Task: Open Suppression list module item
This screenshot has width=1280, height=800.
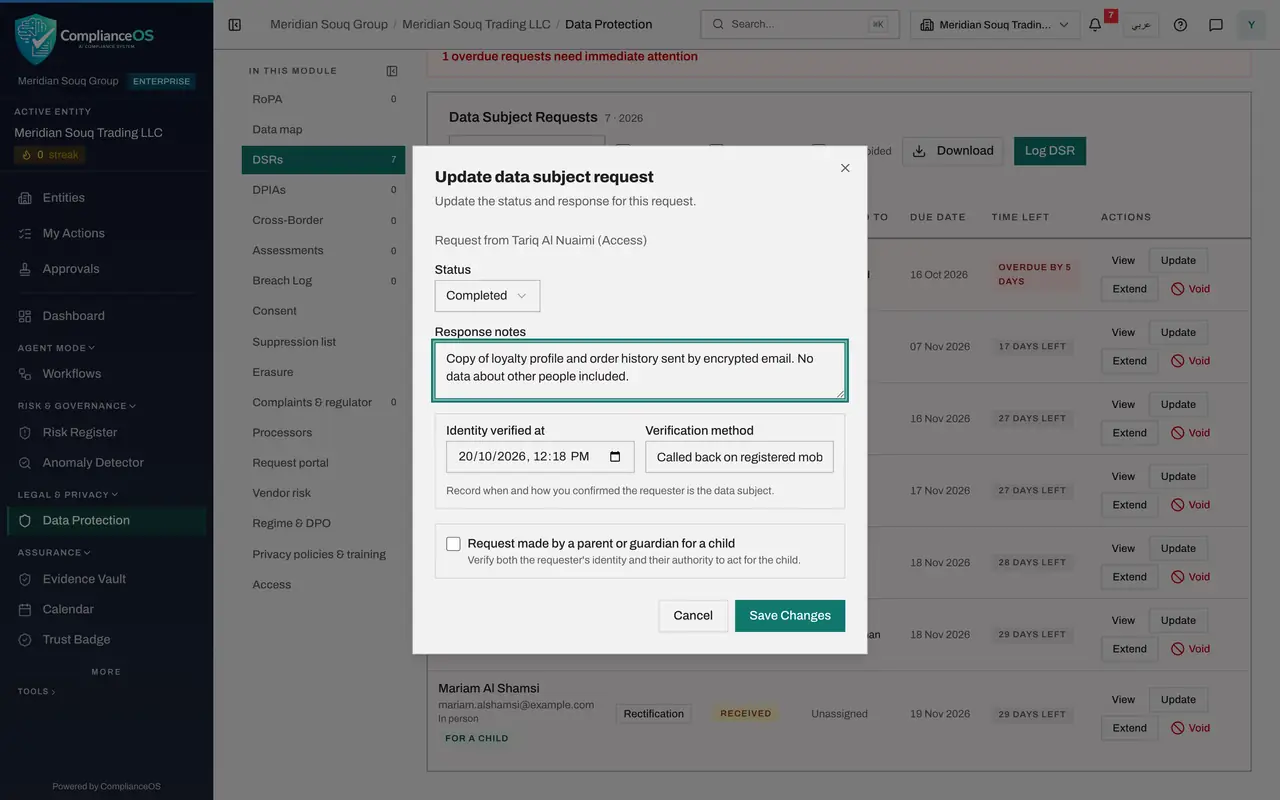Action: 323,342
